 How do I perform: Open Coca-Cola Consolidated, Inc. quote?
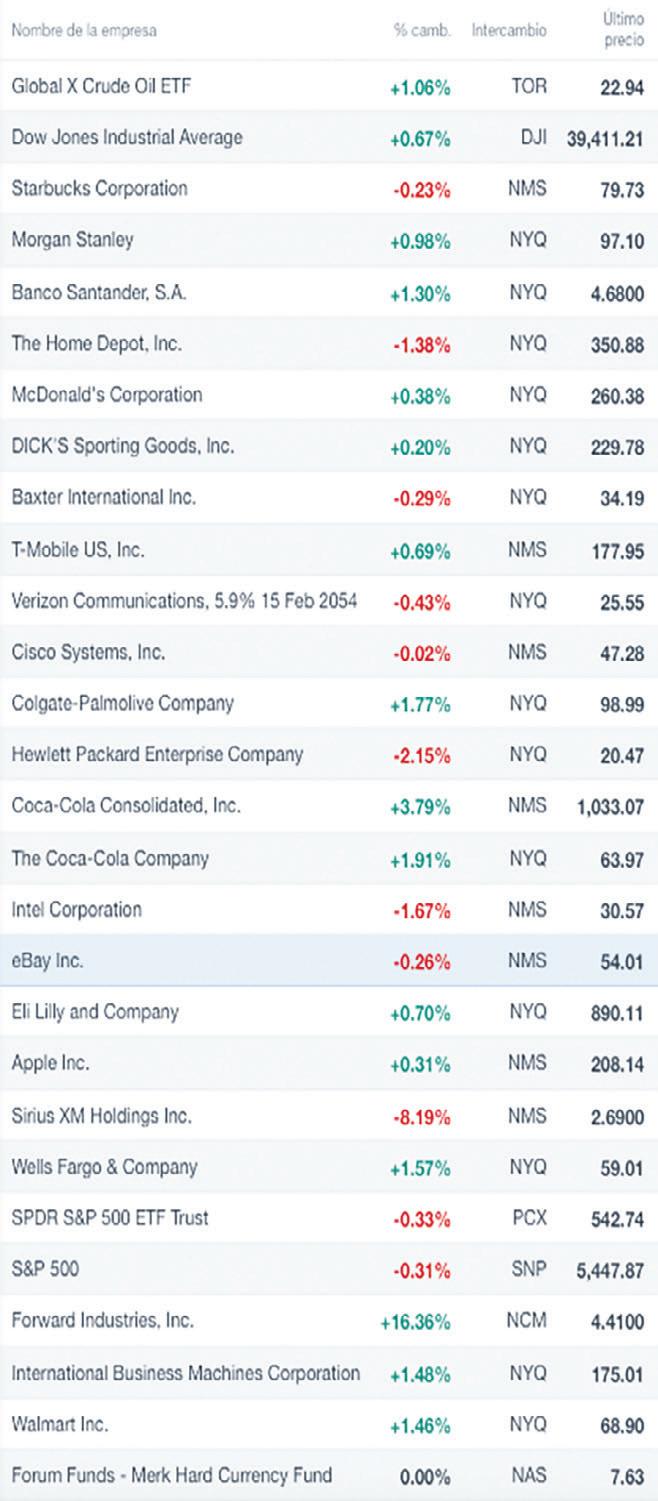click(125, 806)
